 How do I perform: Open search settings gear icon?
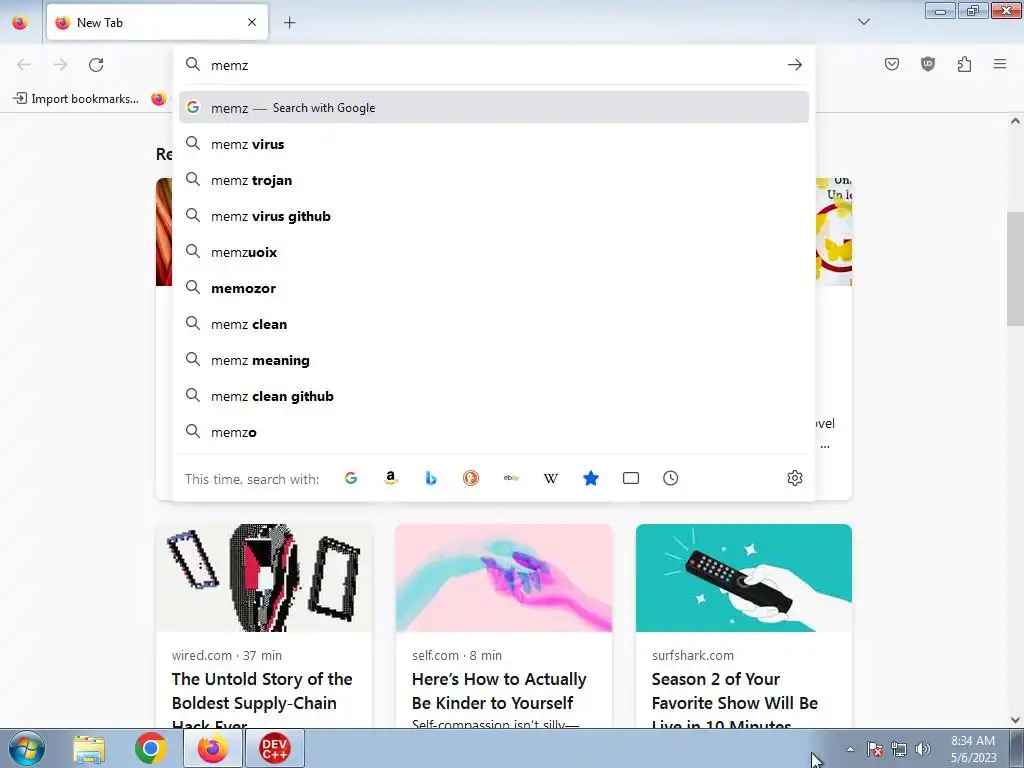click(795, 478)
